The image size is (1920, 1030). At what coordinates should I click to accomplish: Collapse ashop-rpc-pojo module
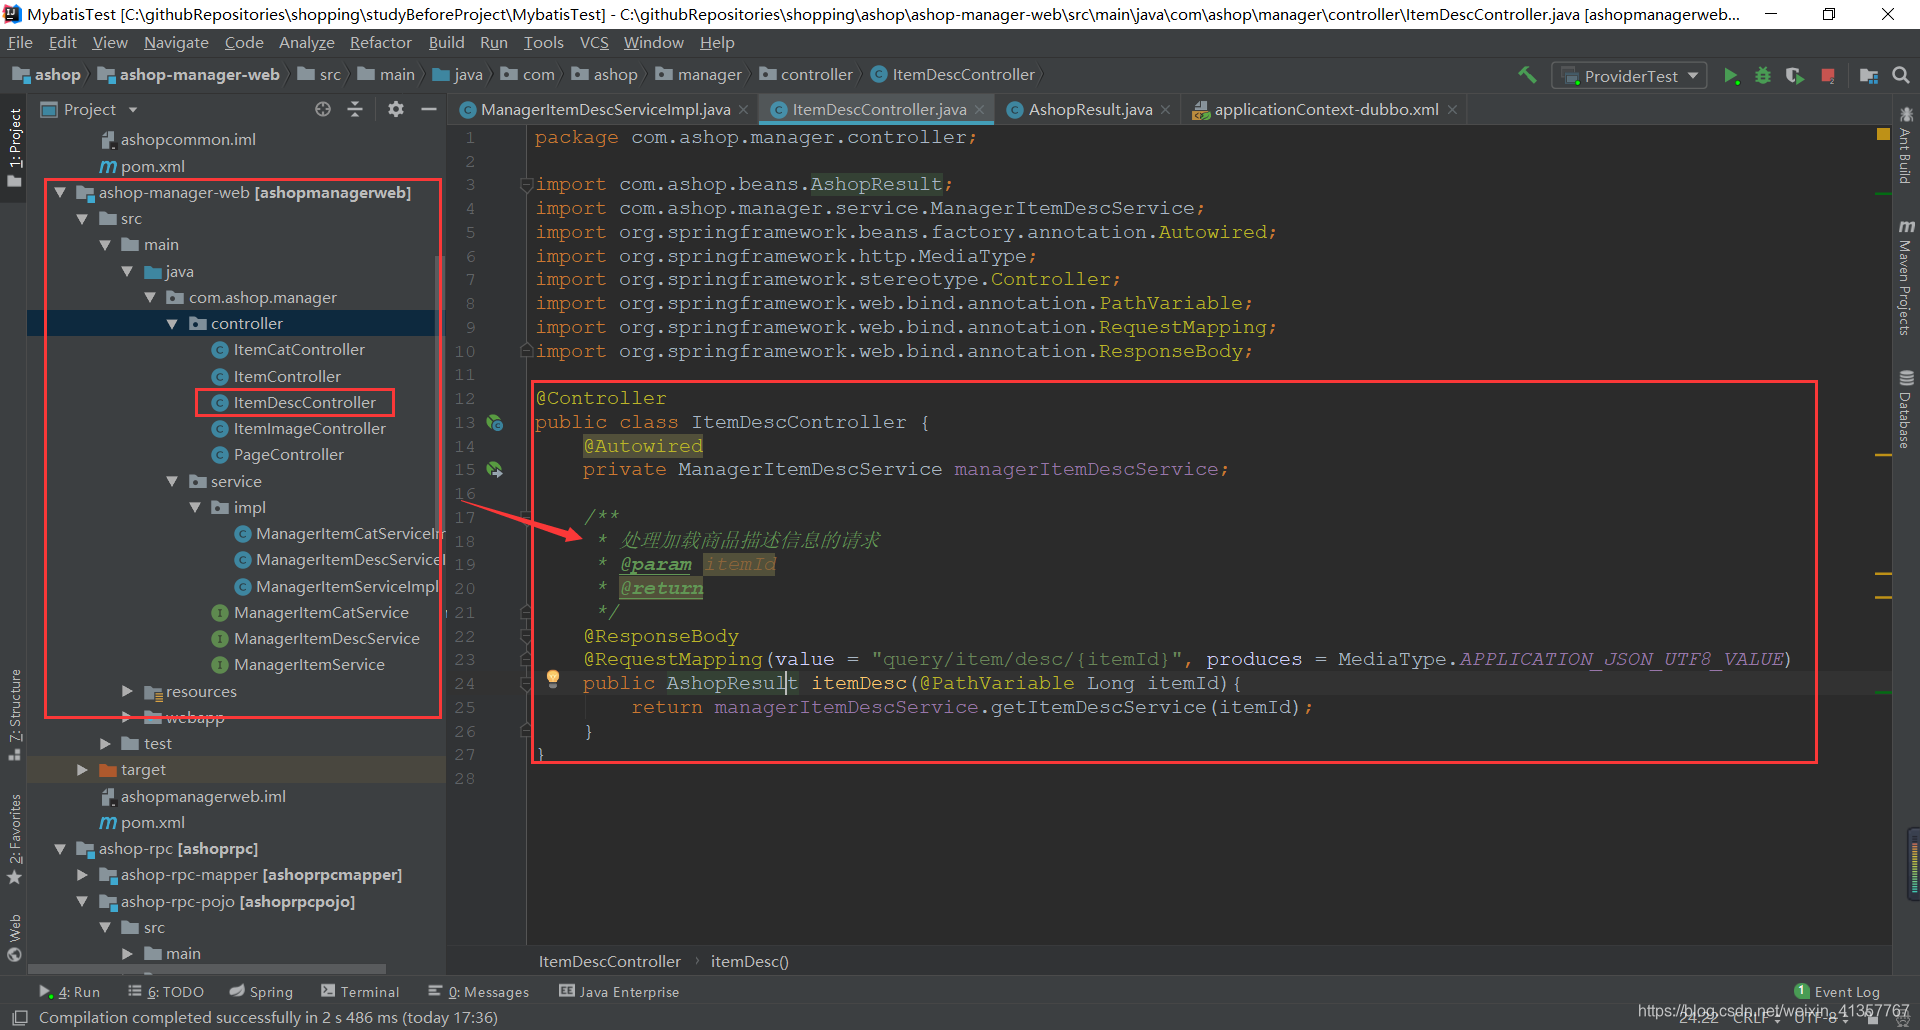82,902
